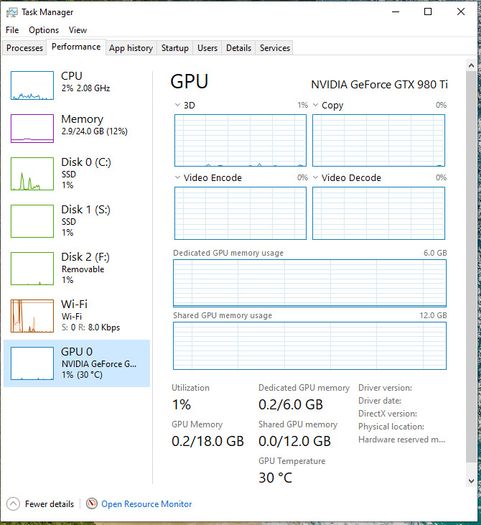Click the Driver version label
The height and width of the screenshot is (525, 481).
tap(385, 388)
